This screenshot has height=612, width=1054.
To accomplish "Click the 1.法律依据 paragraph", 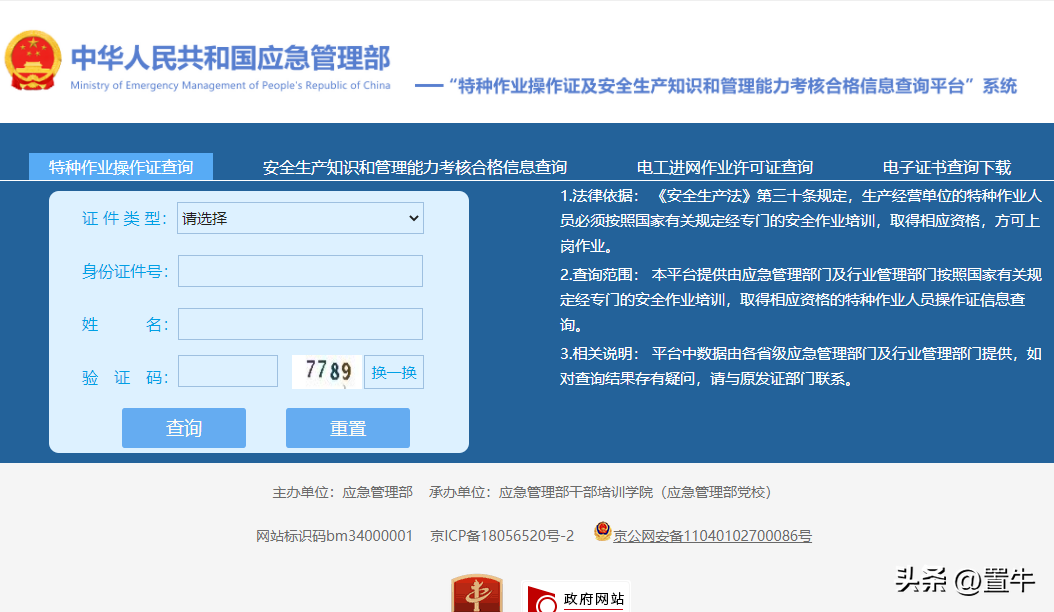I will tap(801, 221).
